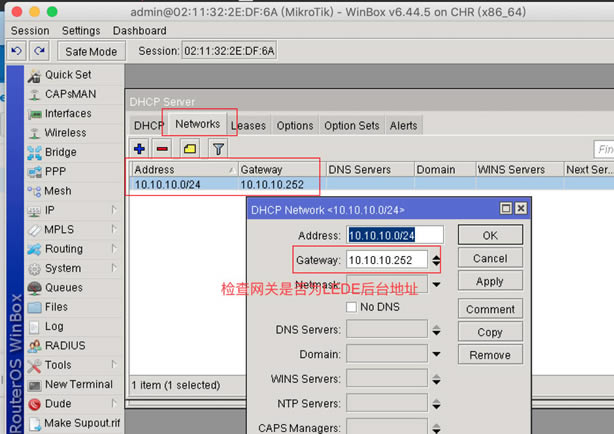The height and width of the screenshot is (434, 614).
Task: Expand the NTP Servers field arrow
Action: click(436, 404)
